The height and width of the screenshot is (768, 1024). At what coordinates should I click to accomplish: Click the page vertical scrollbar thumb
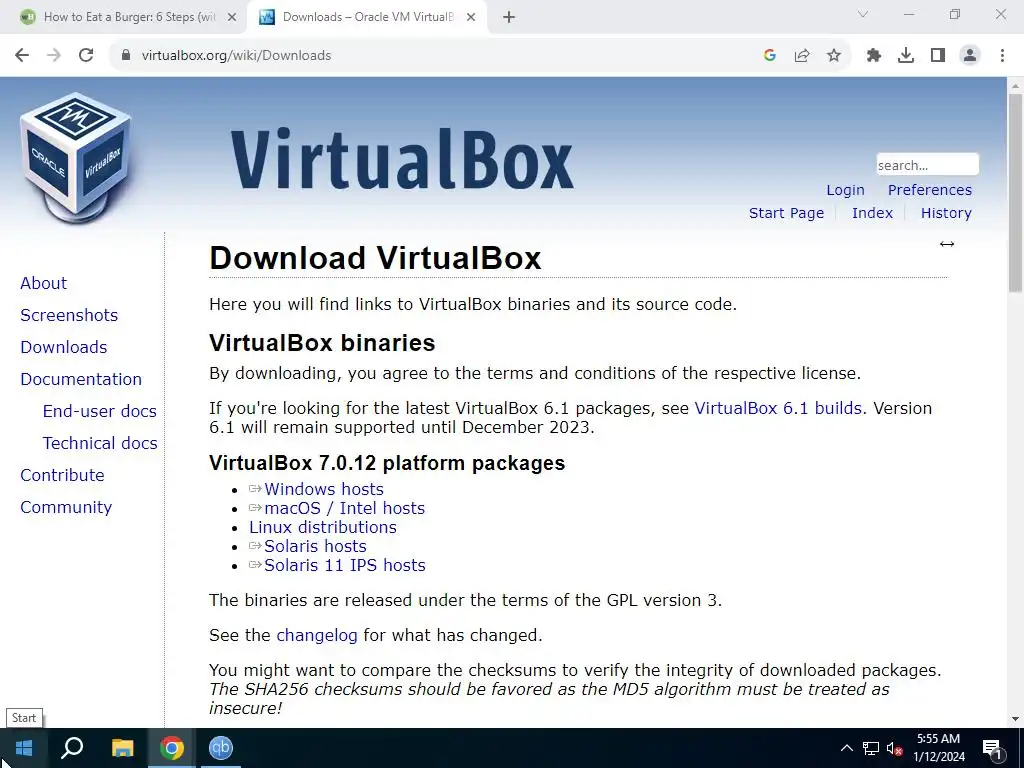[1015, 193]
